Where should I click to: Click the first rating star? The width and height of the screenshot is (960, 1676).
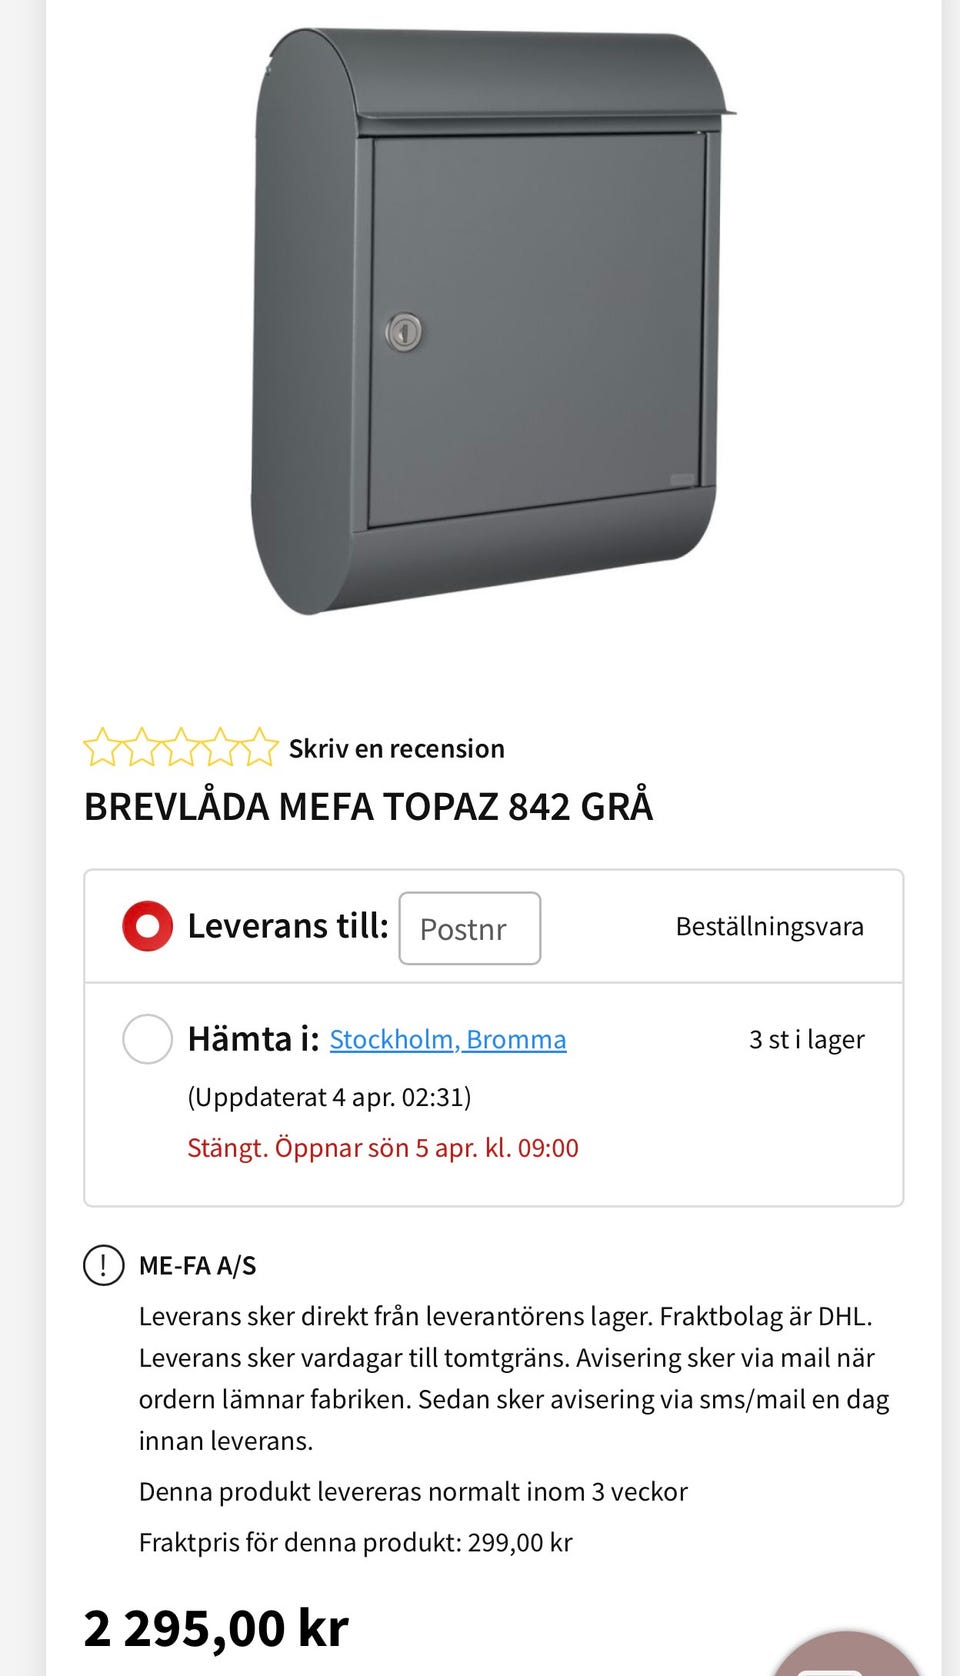click(x=101, y=748)
